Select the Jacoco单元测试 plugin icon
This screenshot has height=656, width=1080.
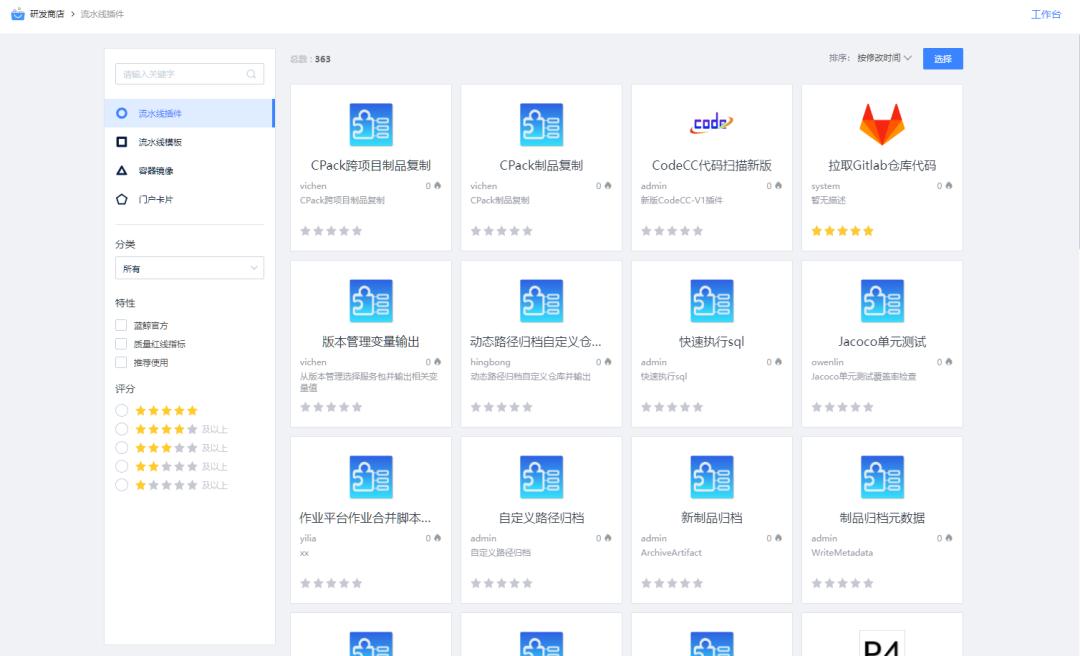click(881, 300)
